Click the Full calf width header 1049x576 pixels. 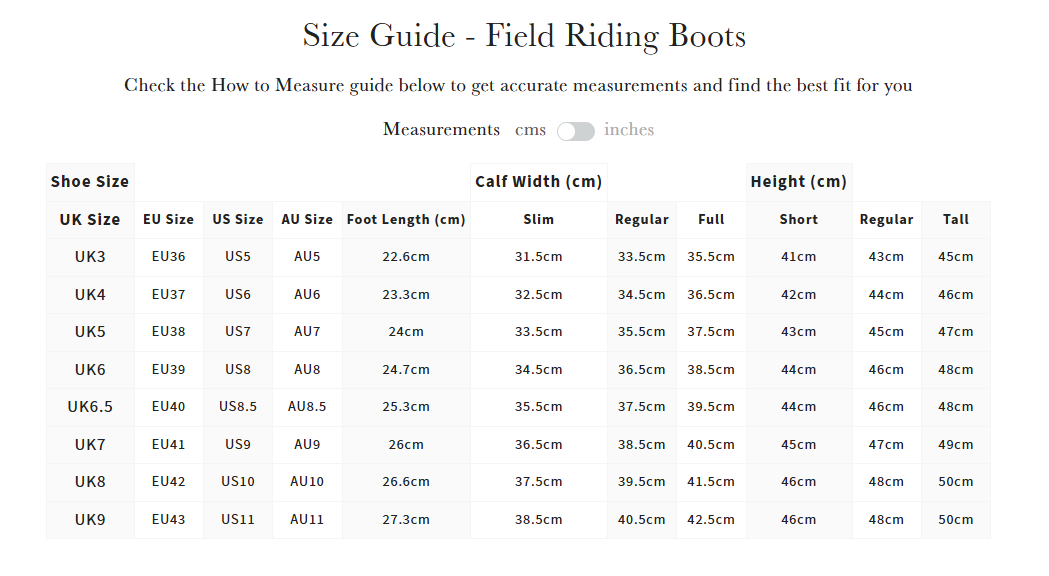711,219
